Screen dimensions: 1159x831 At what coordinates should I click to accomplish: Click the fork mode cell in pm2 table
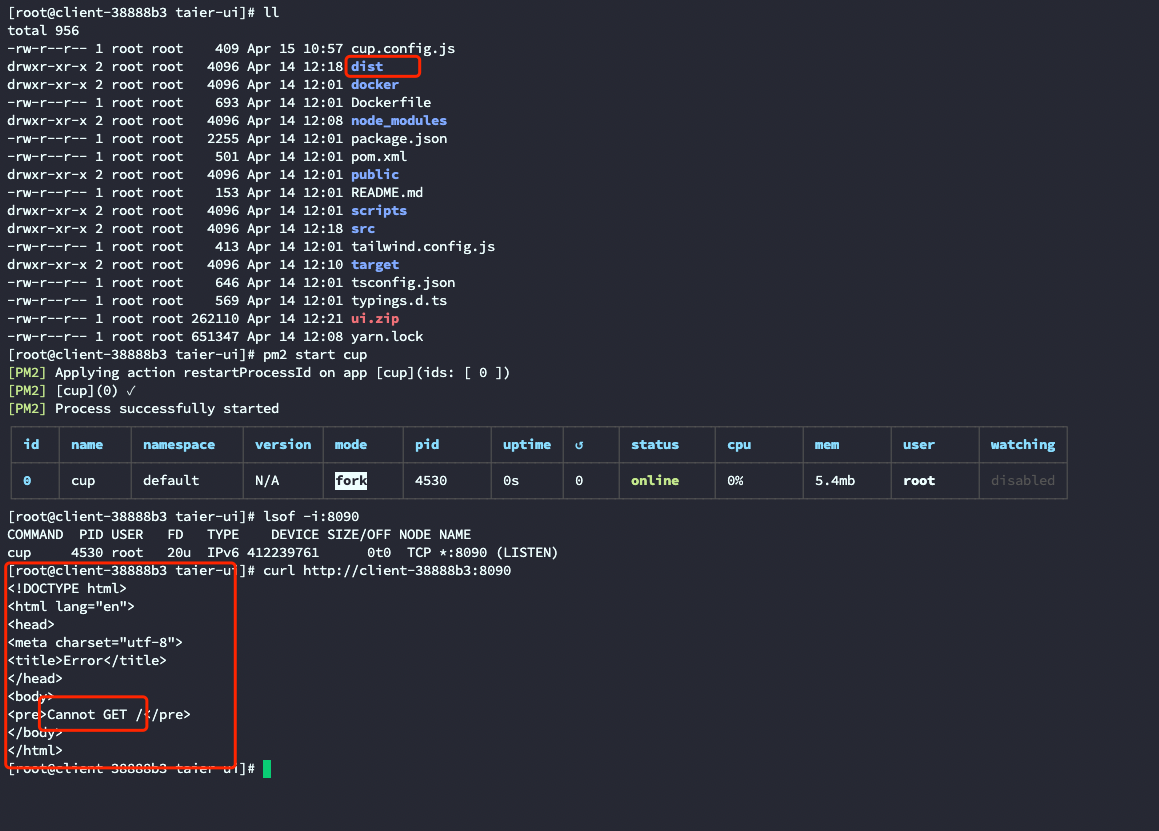tap(351, 480)
